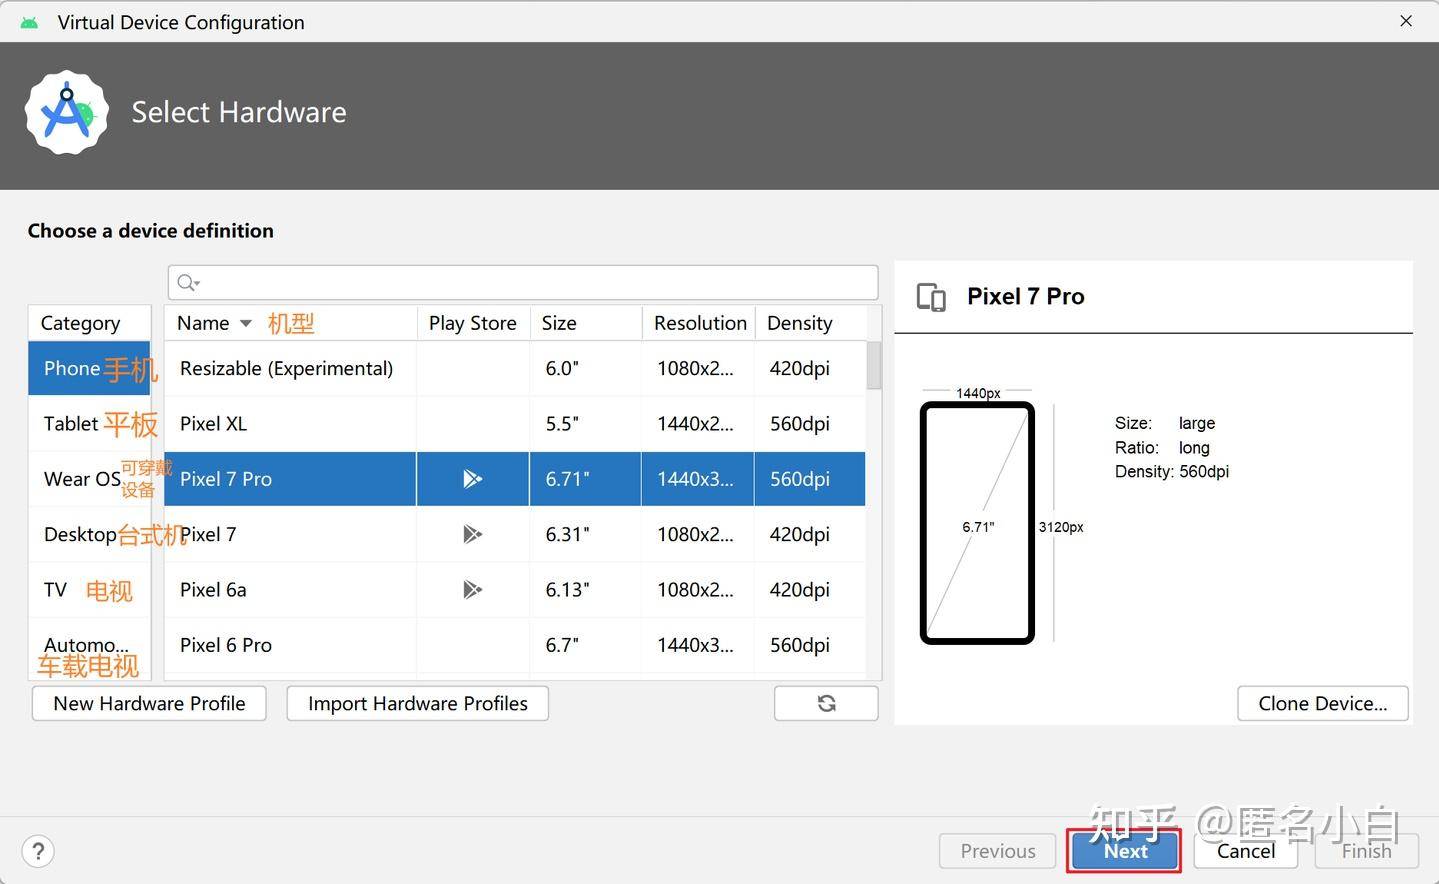Viewport: 1439px width, 884px height.
Task: Select the Wear OS category
Action: (89, 479)
